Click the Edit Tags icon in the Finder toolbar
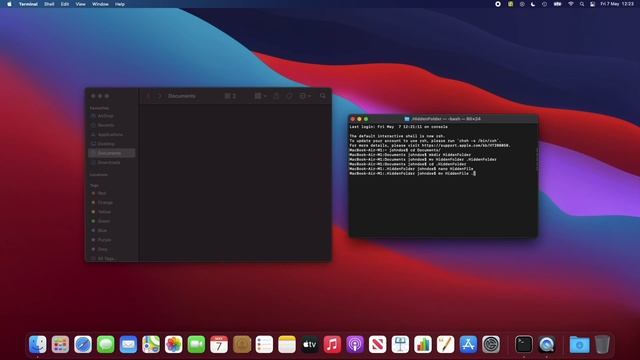 (289, 96)
